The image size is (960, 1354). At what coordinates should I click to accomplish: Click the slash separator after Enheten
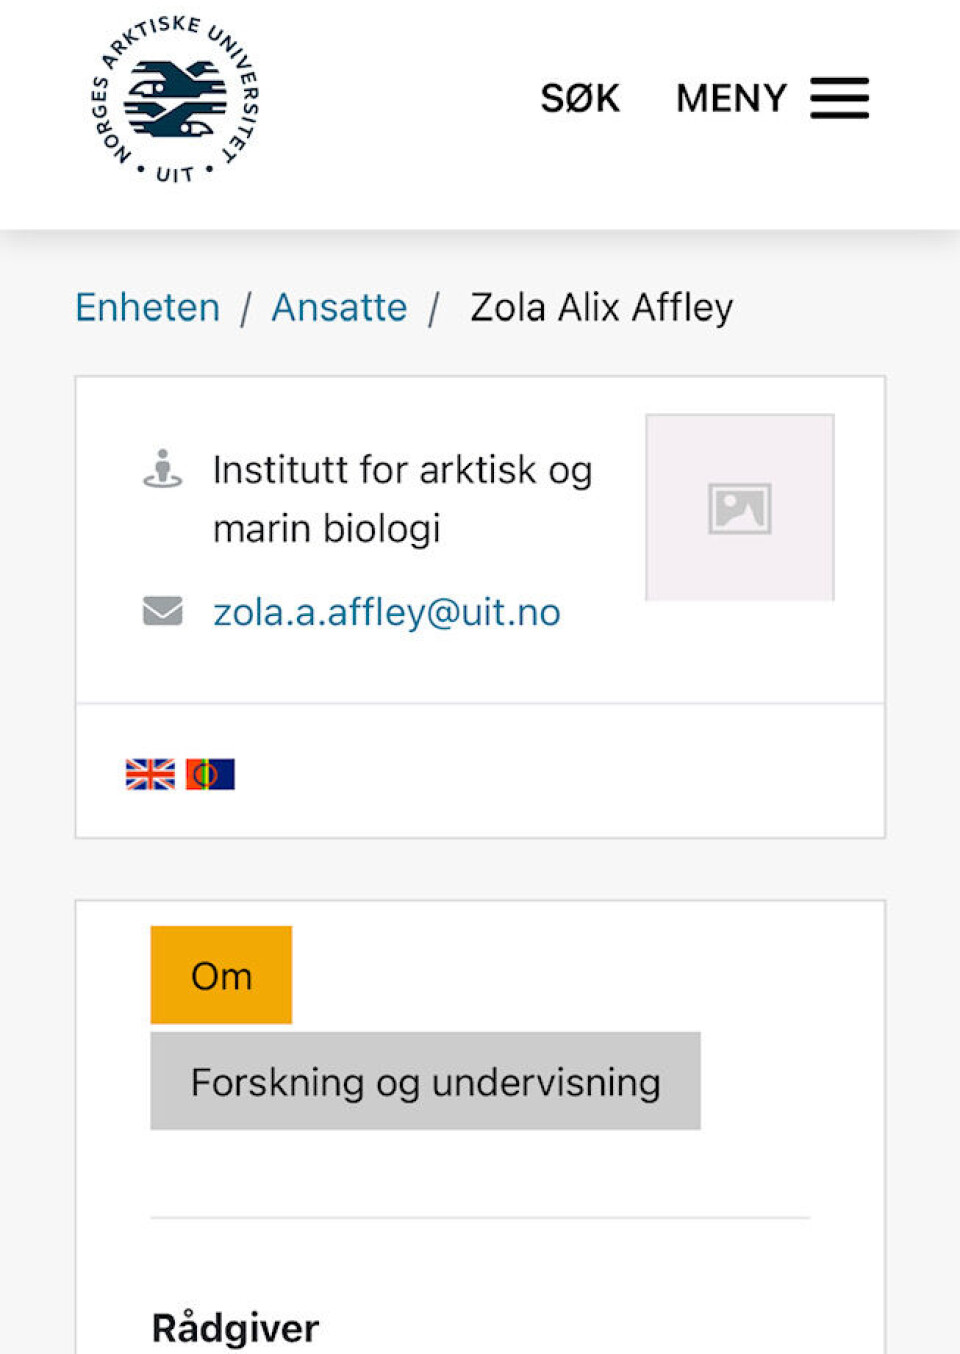tap(245, 309)
